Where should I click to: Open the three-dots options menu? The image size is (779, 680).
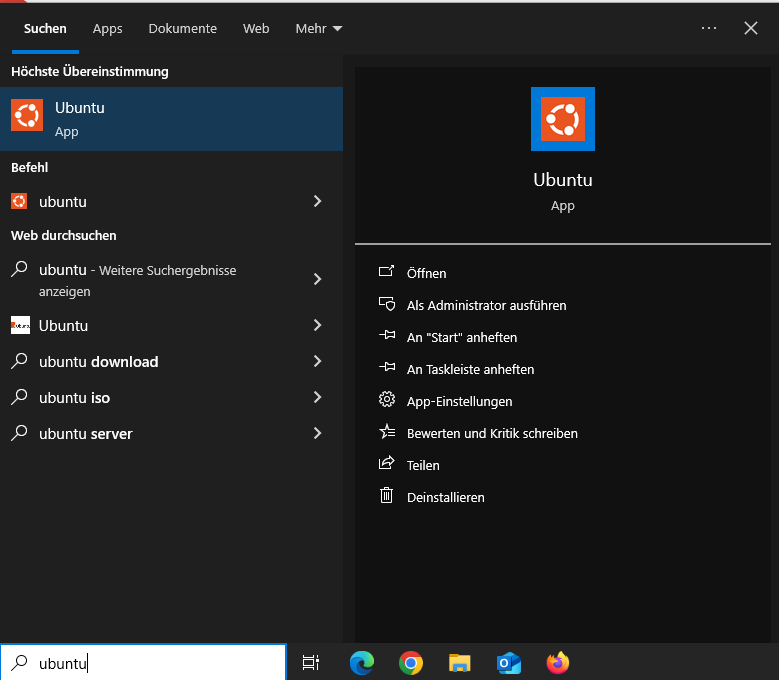[x=709, y=28]
